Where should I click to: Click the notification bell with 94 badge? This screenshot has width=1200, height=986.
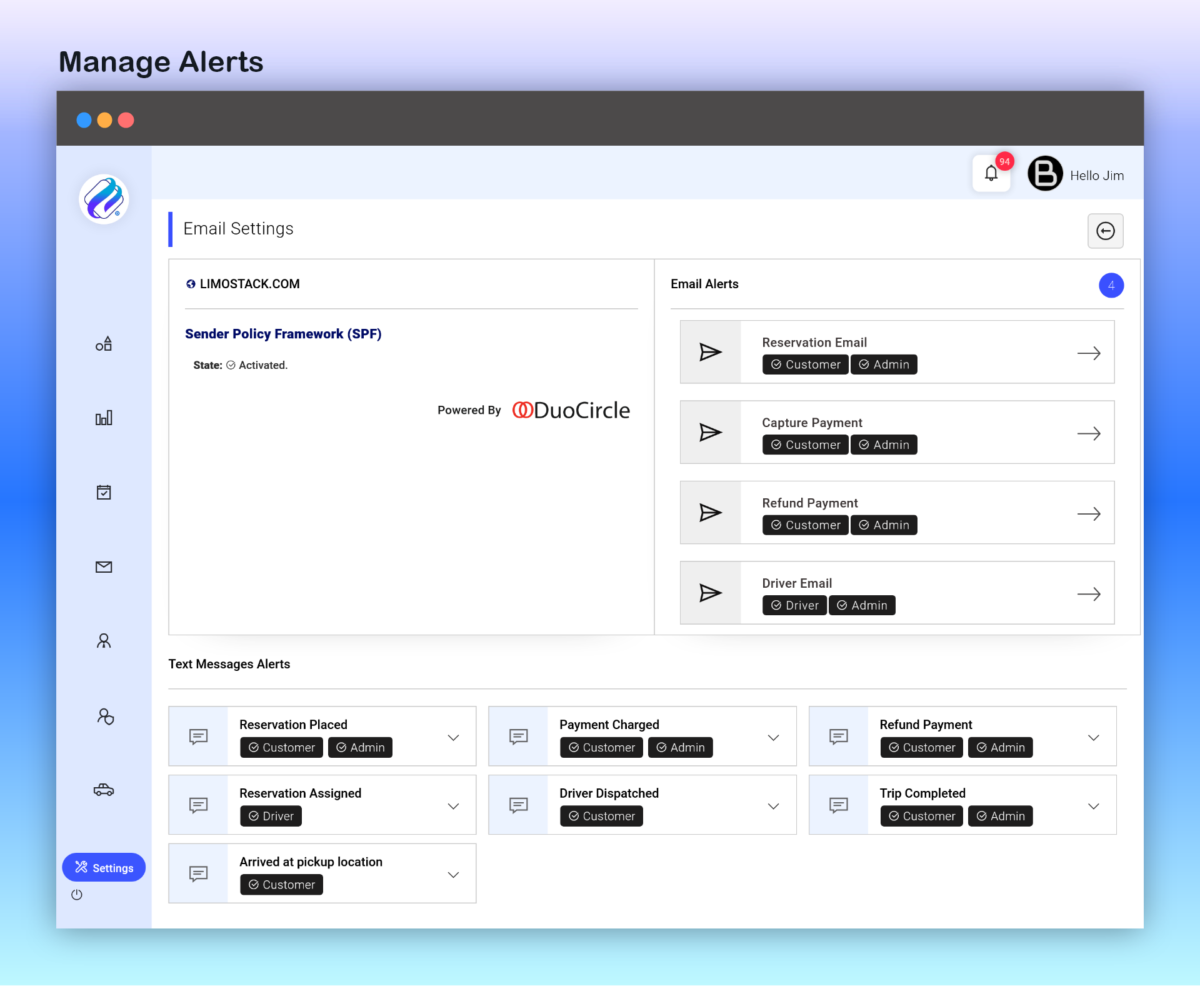pos(990,173)
